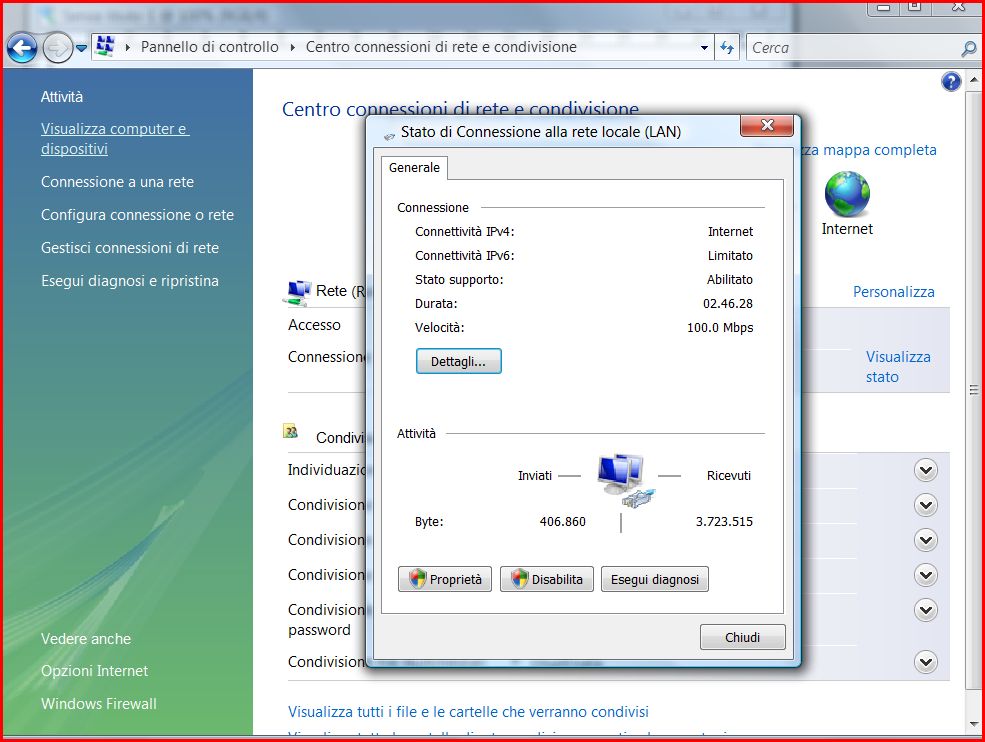Image resolution: width=985 pixels, height=742 pixels.
Task: Expand the Condivisione password row chevron
Action: [925, 610]
